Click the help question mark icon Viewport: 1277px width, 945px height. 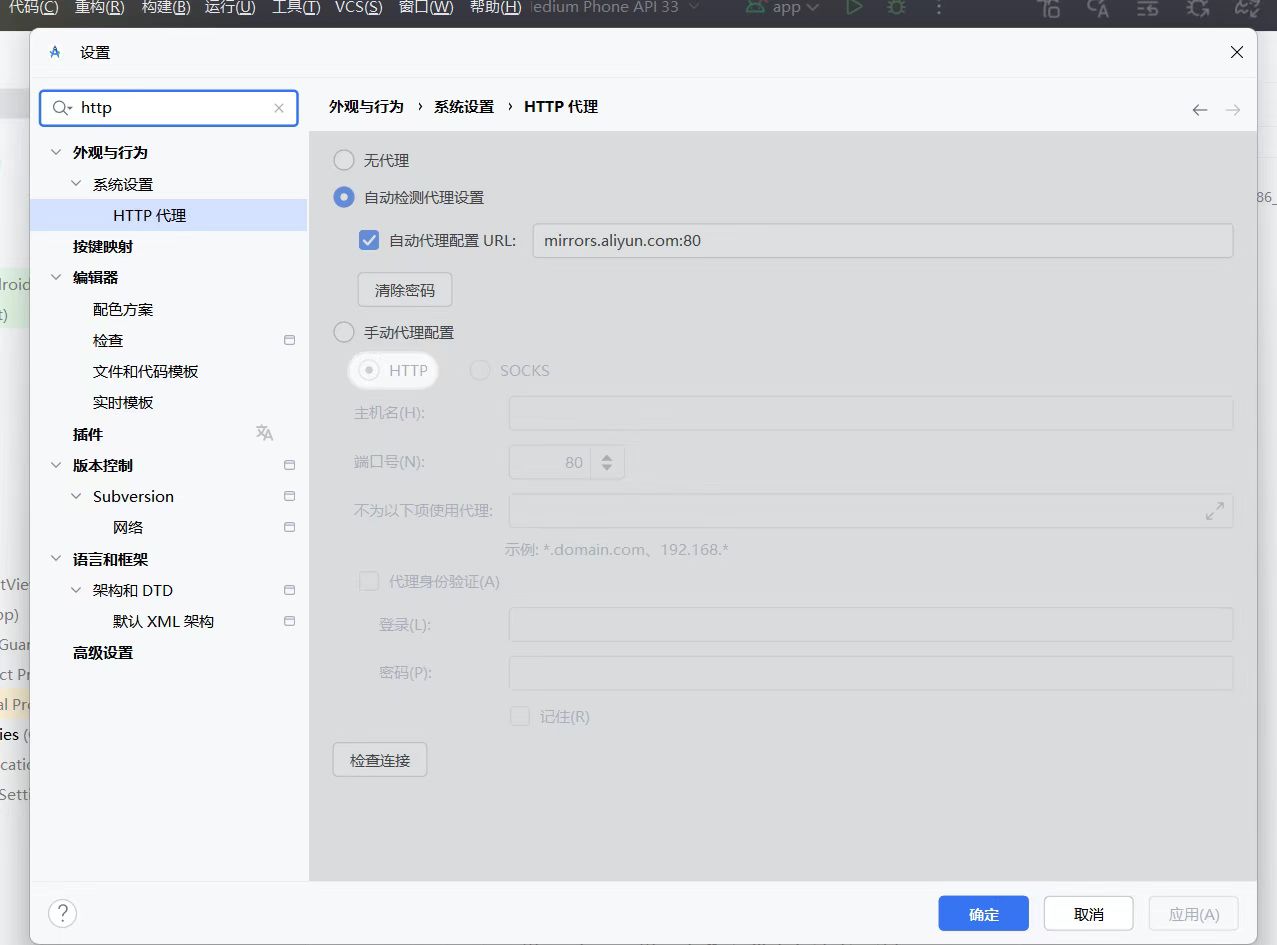coord(62,913)
